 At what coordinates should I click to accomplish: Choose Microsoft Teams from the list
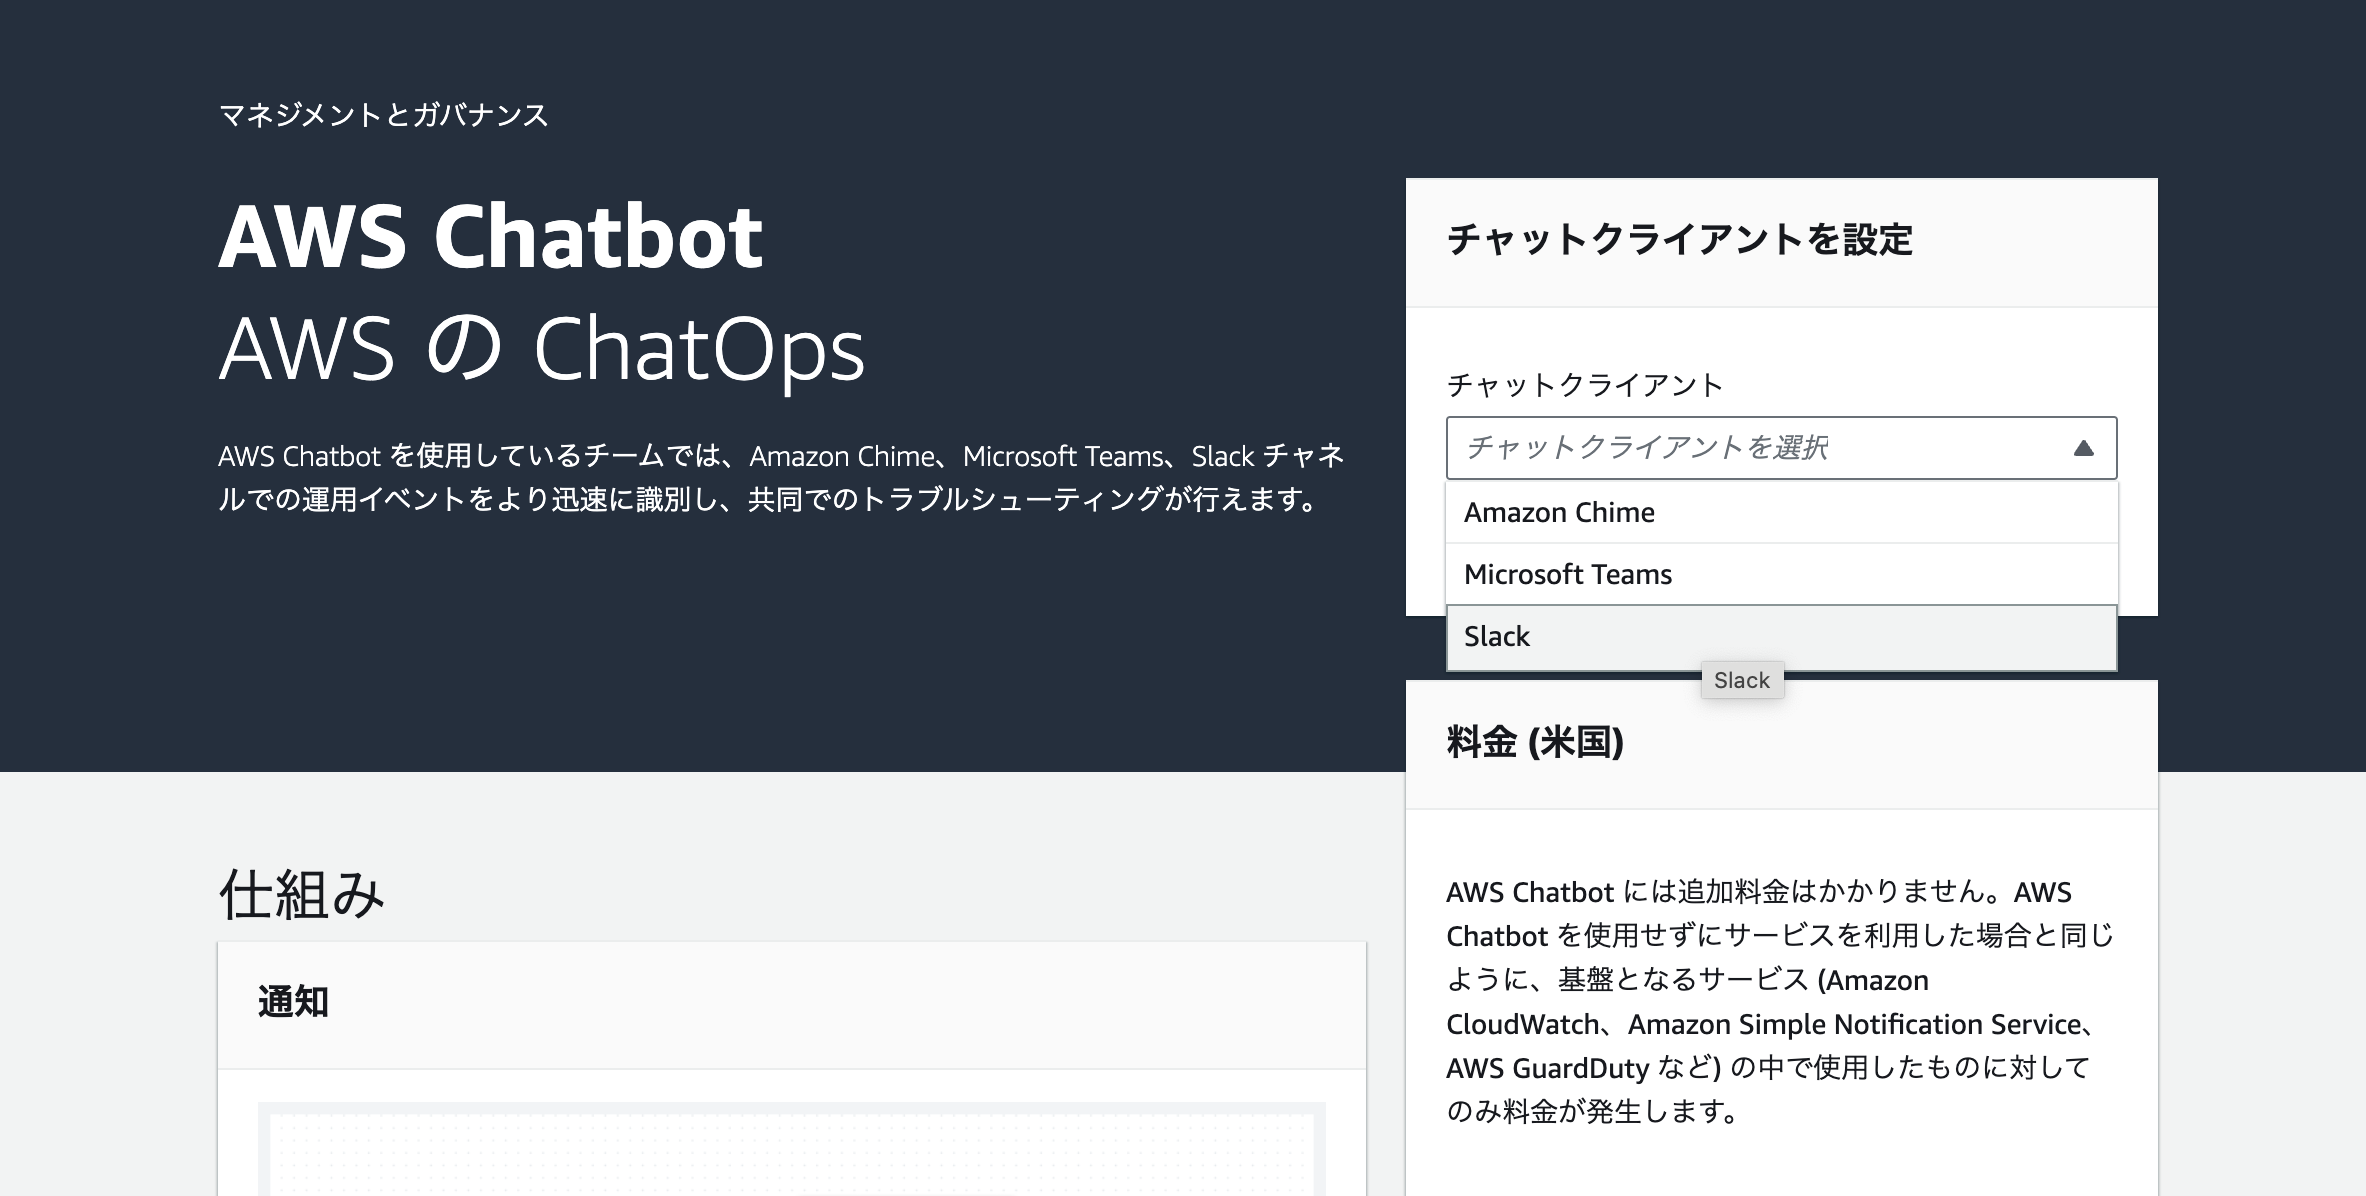tap(1781, 575)
